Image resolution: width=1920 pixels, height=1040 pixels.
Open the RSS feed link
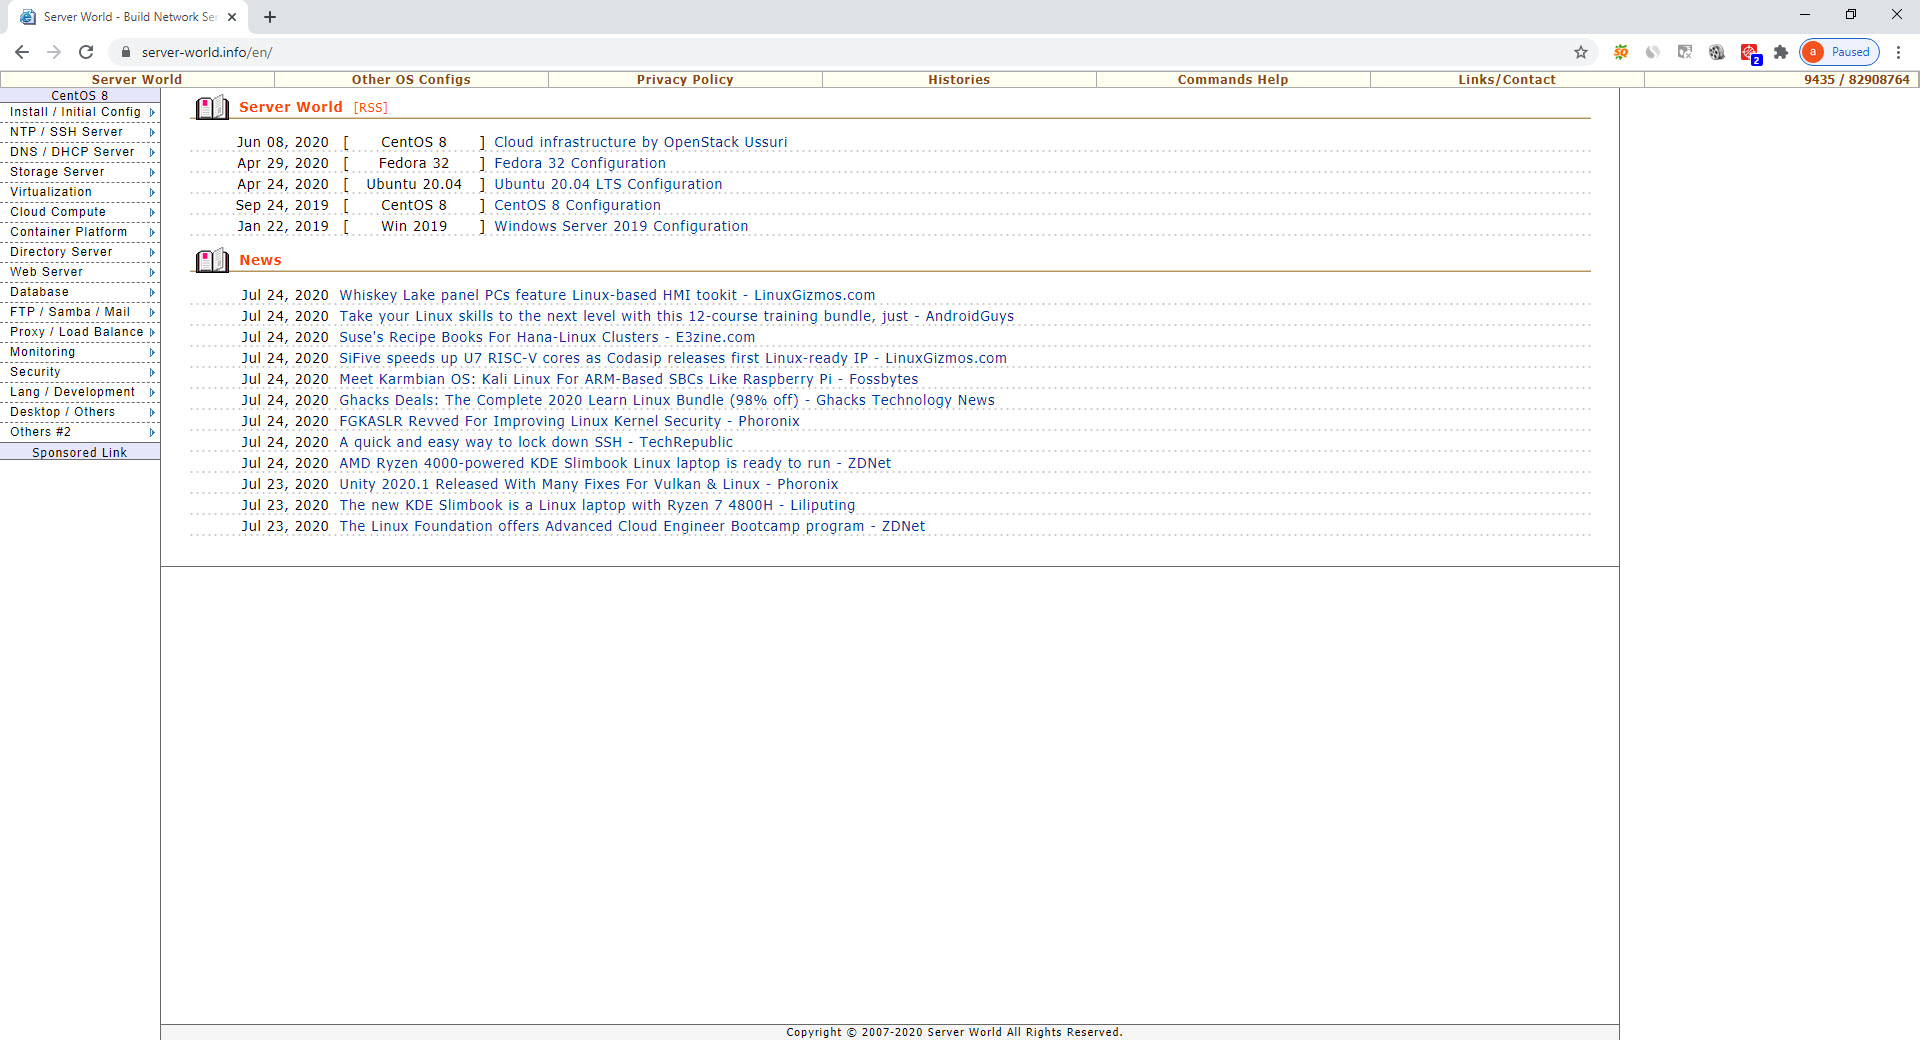coord(370,108)
